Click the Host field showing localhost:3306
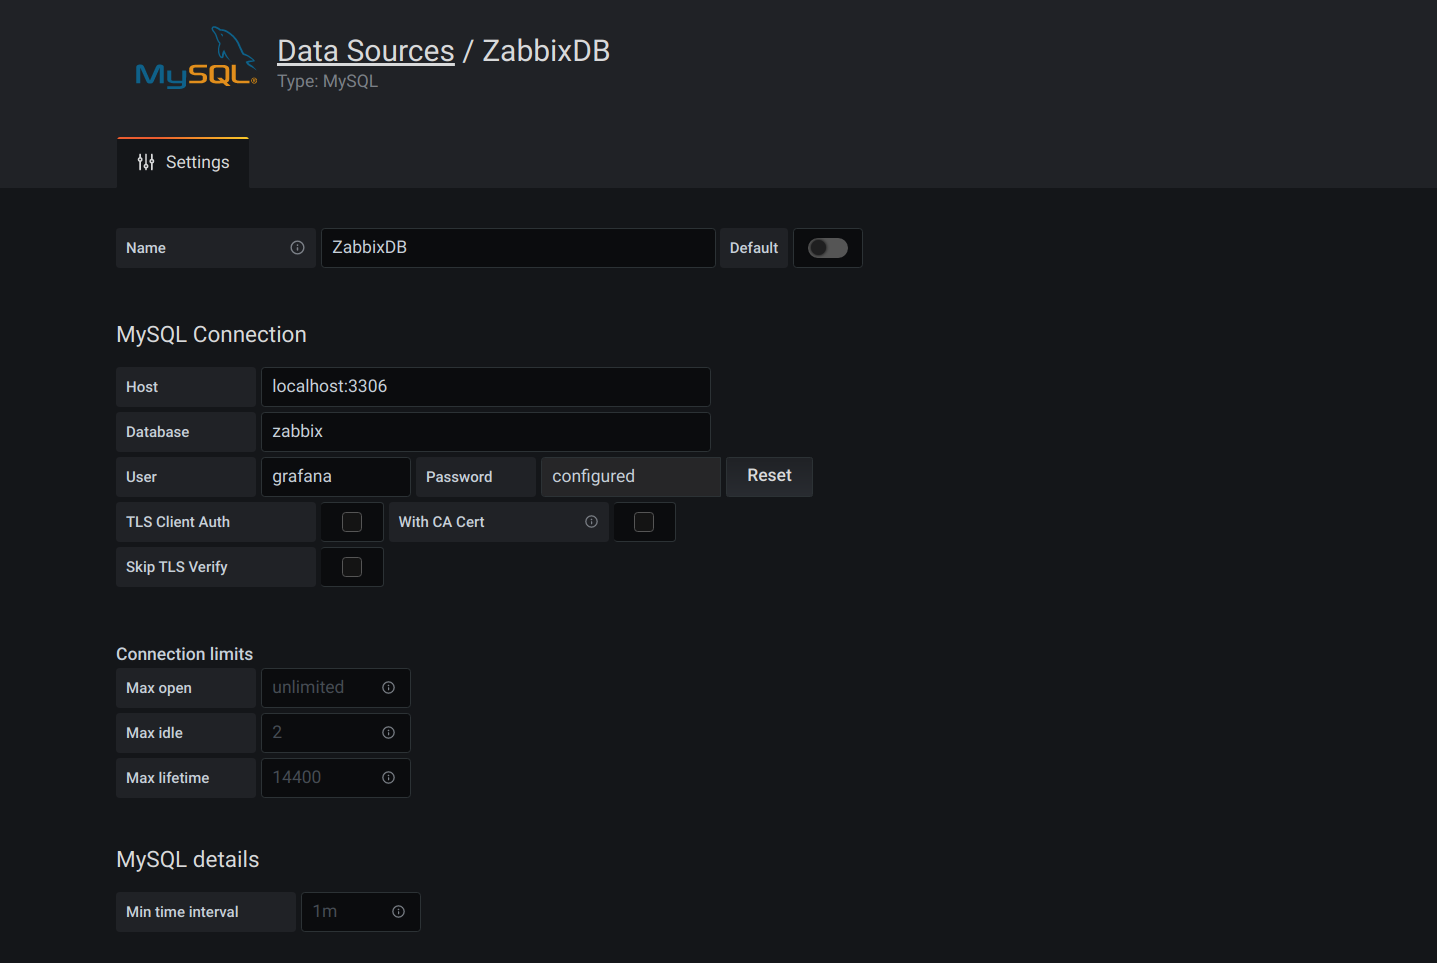This screenshot has height=963, width=1437. pos(485,386)
